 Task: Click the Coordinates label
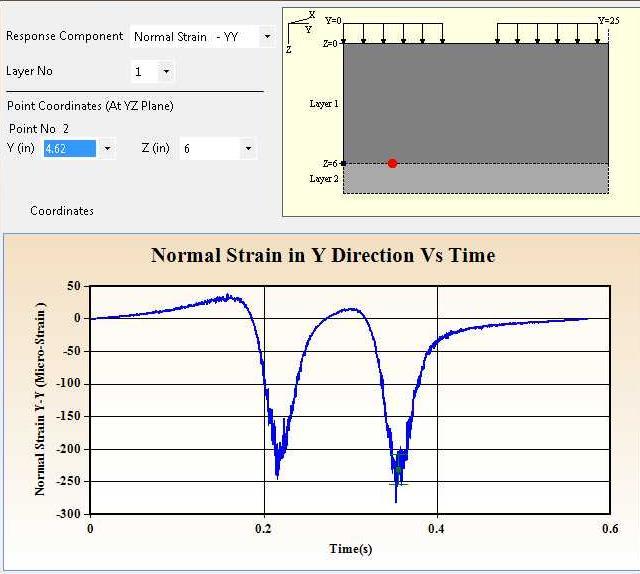pyautogui.click(x=62, y=211)
